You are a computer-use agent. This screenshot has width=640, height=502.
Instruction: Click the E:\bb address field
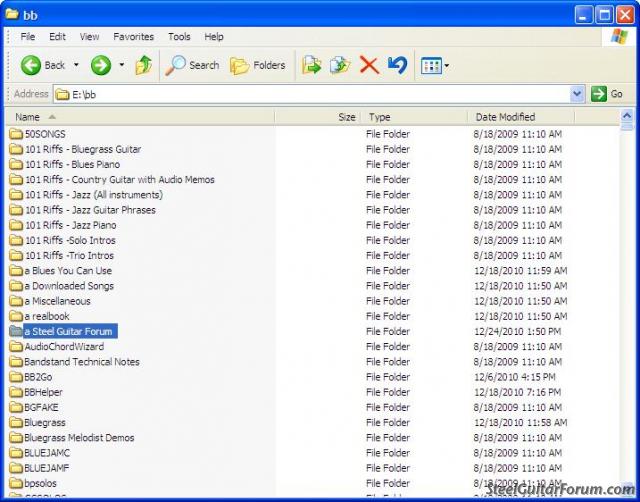coord(300,93)
